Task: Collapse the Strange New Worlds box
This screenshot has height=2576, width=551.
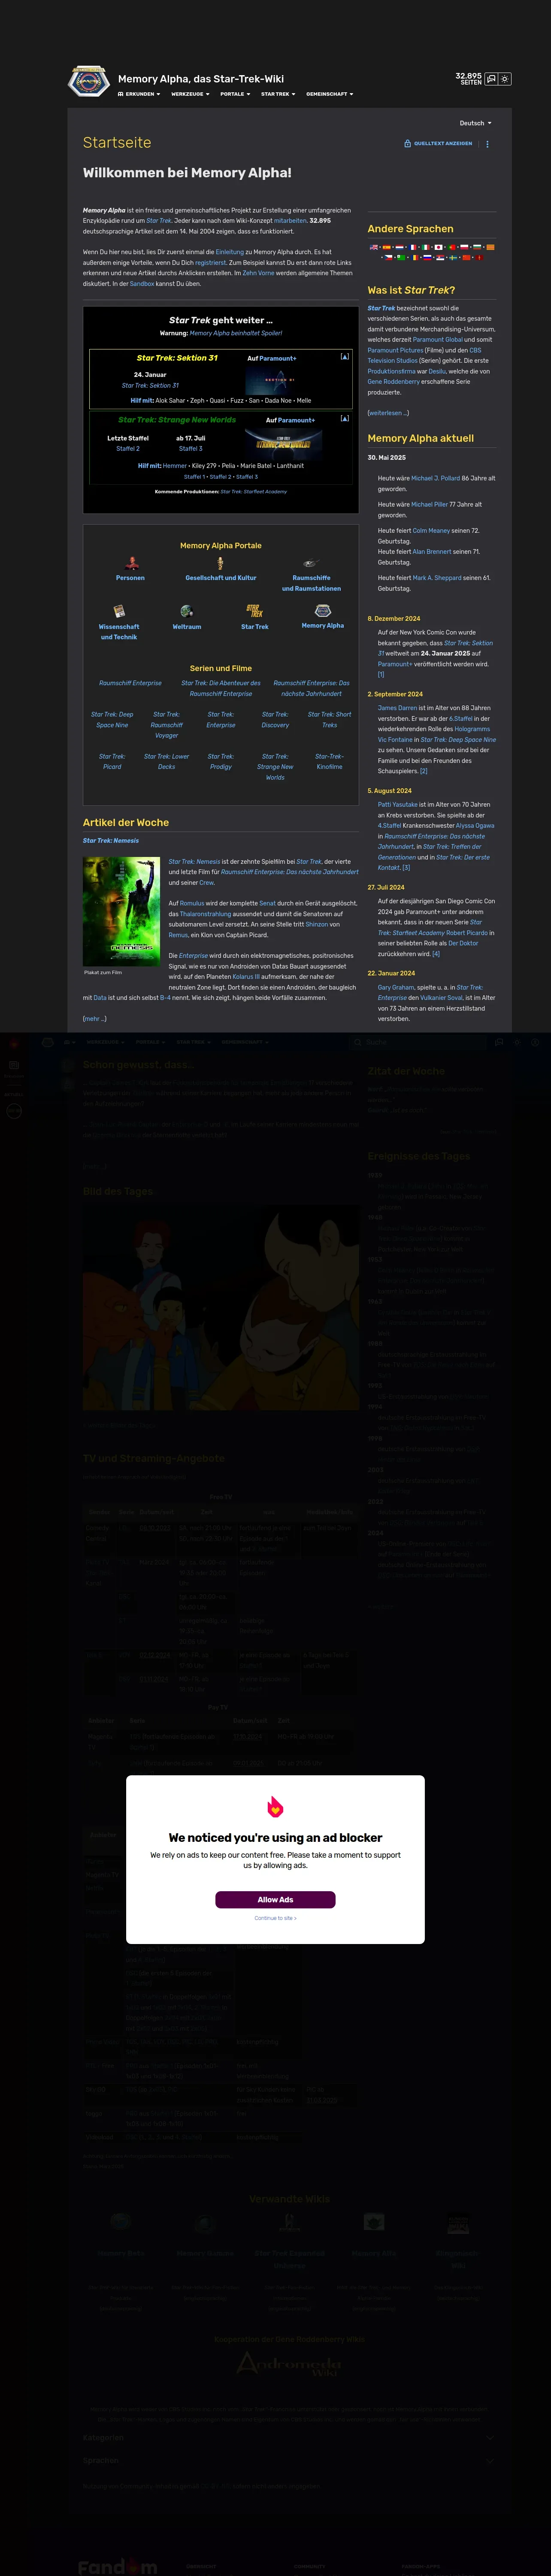Action: pos(345,418)
